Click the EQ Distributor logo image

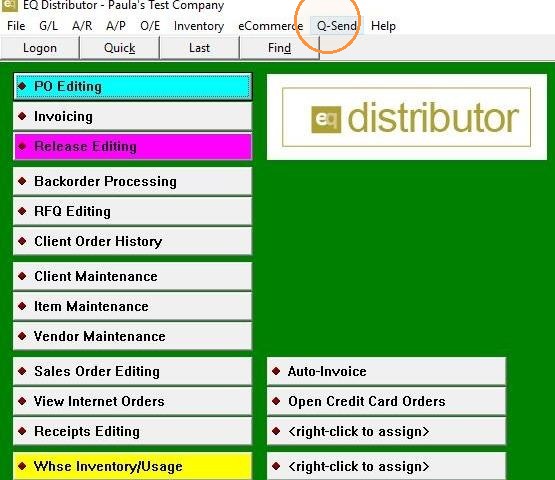click(x=407, y=117)
